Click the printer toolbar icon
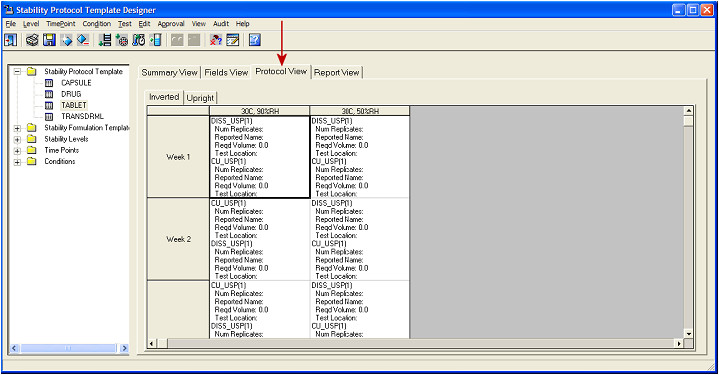 32,40
